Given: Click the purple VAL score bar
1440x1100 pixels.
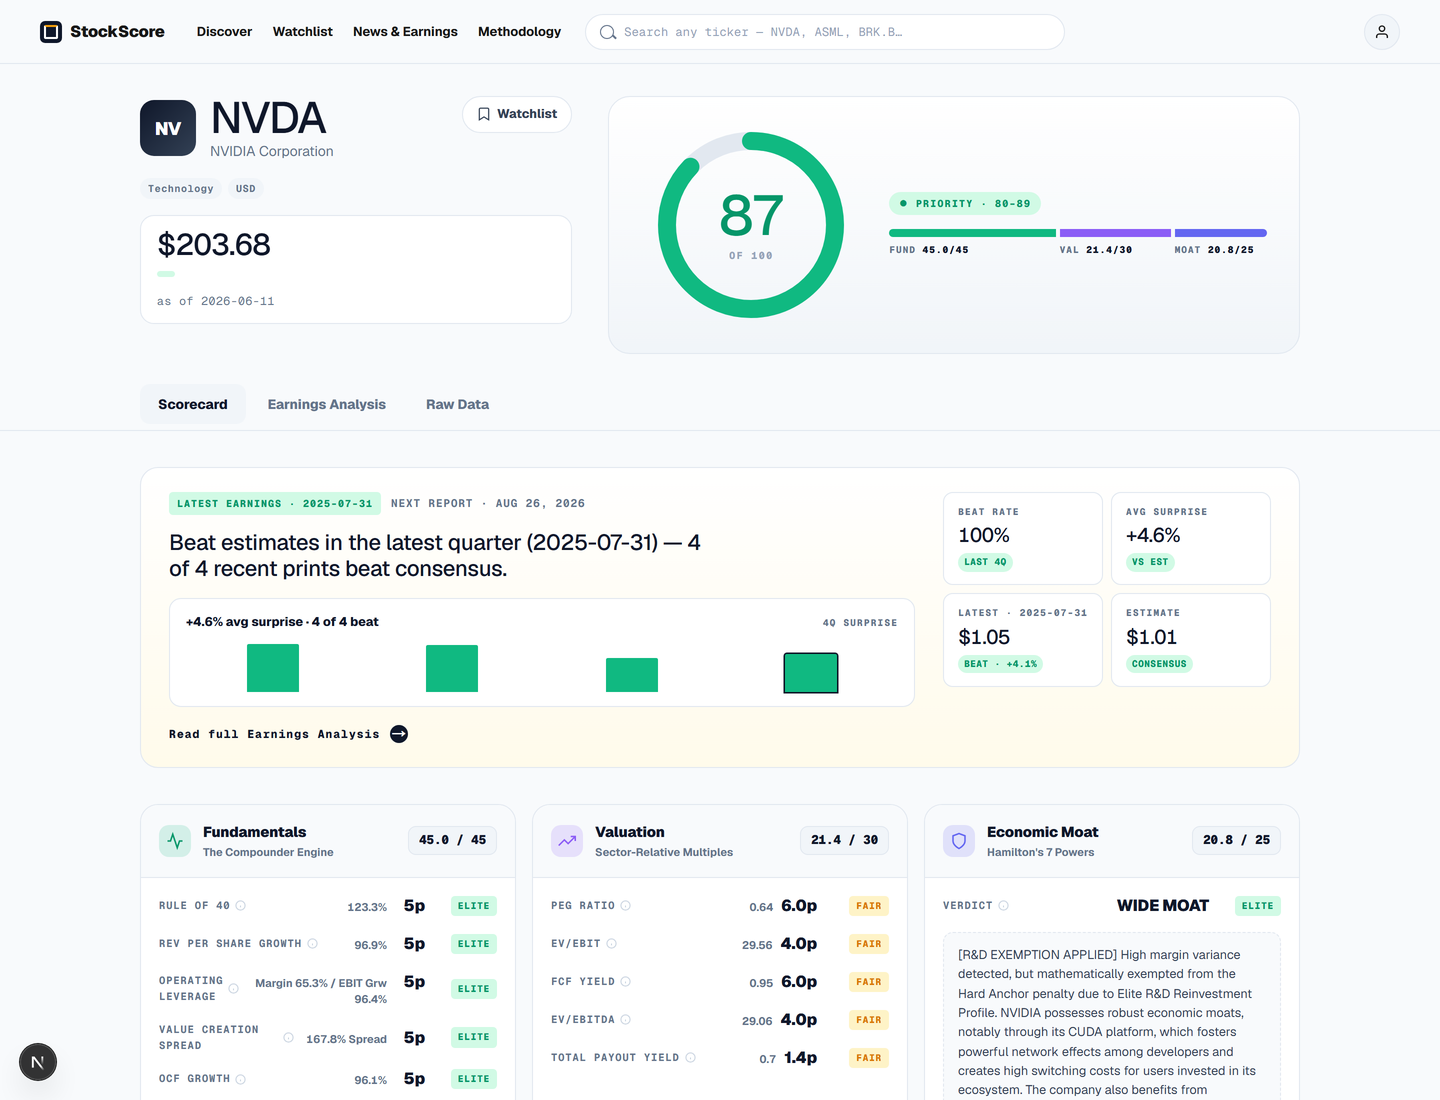Looking at the screenshot, I should pyautogui.click(x=1115, y=233).
